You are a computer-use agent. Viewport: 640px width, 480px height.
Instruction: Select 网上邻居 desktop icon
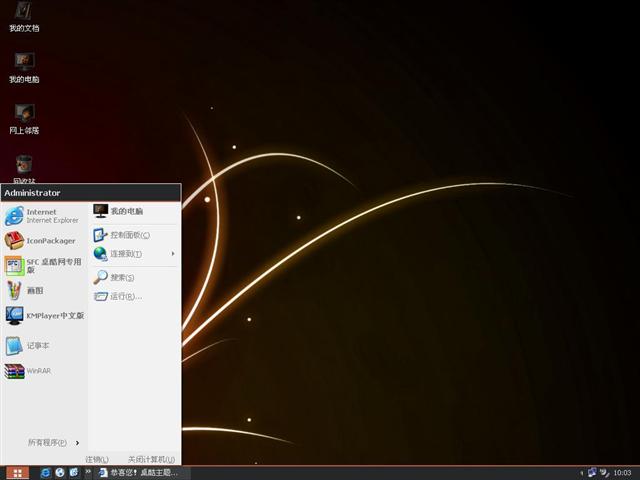[x=24, y=118]
